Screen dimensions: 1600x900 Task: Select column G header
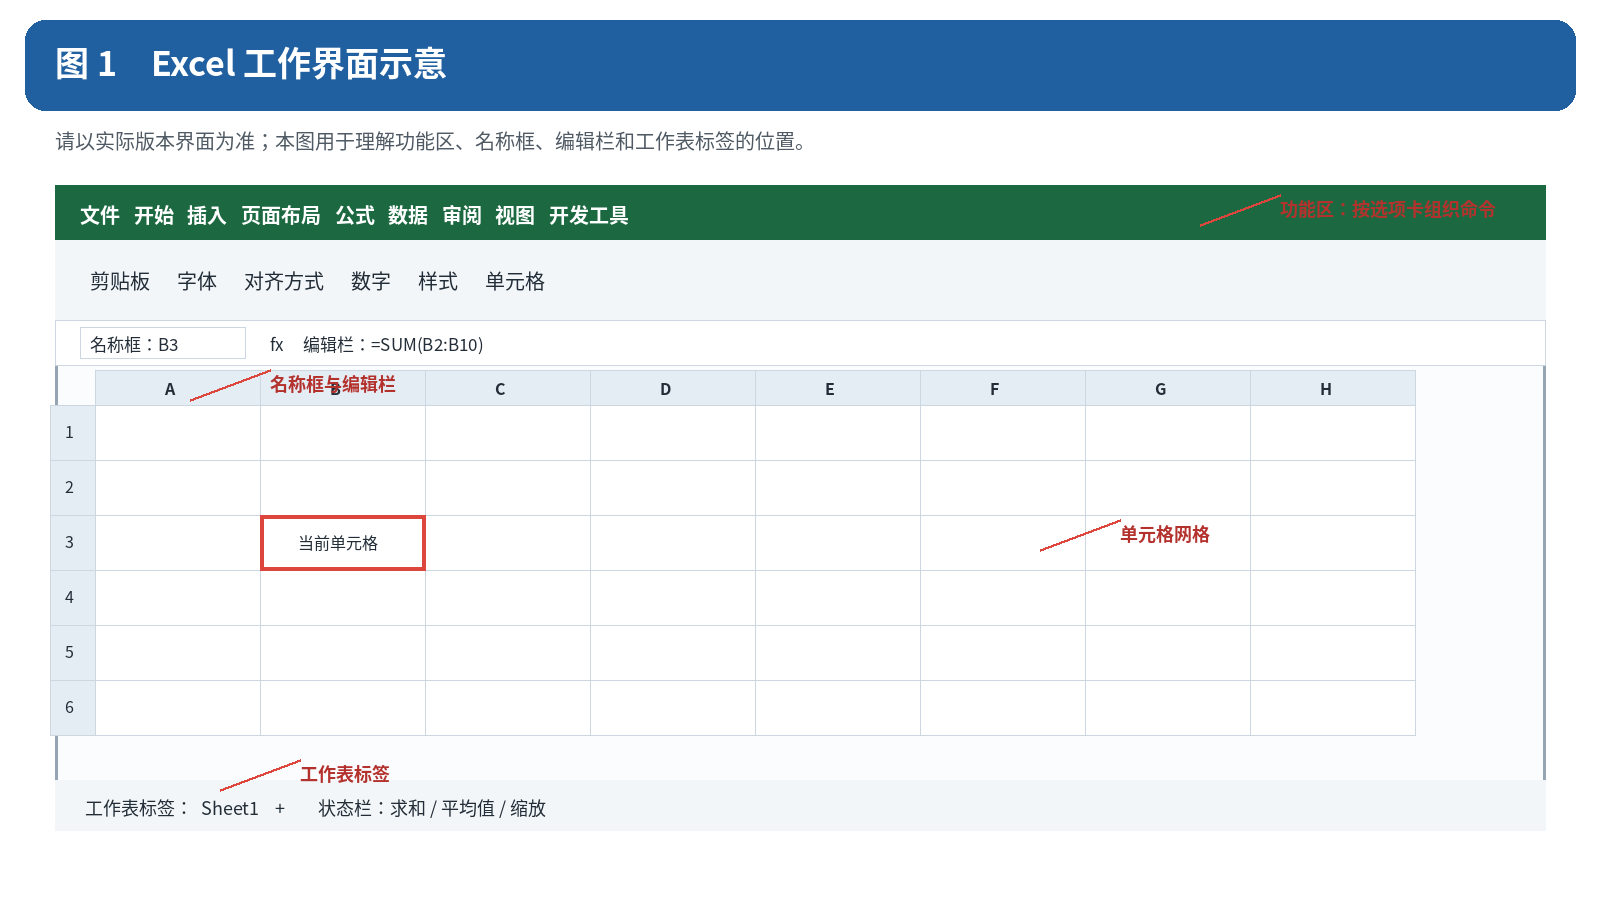(x=1168, y=388)
